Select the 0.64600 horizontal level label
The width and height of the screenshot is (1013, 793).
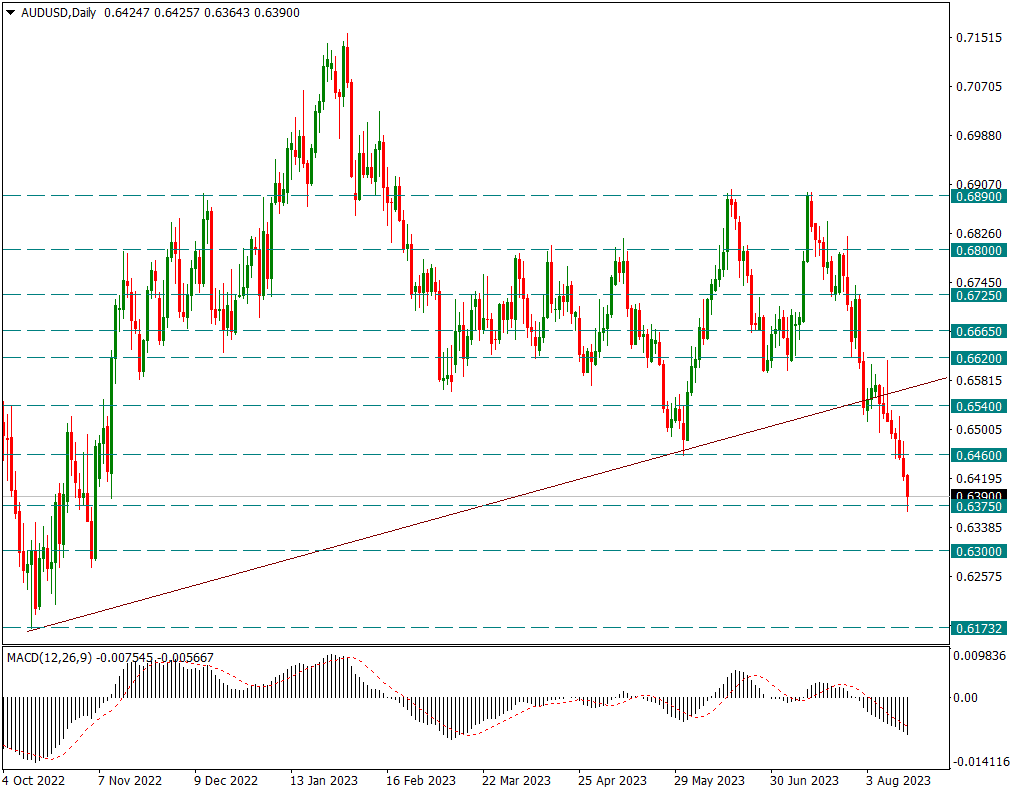point(979,456)
